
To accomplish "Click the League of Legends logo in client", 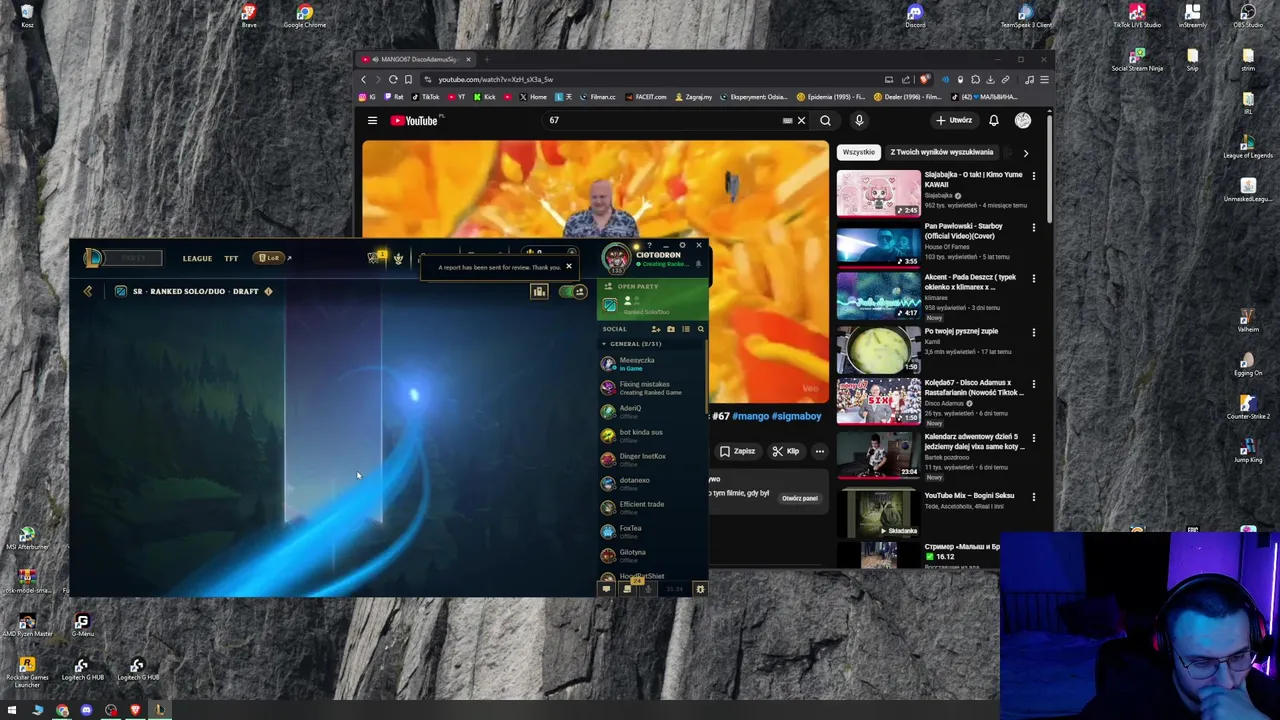I will pyautogui.click(x=93, y=258).
